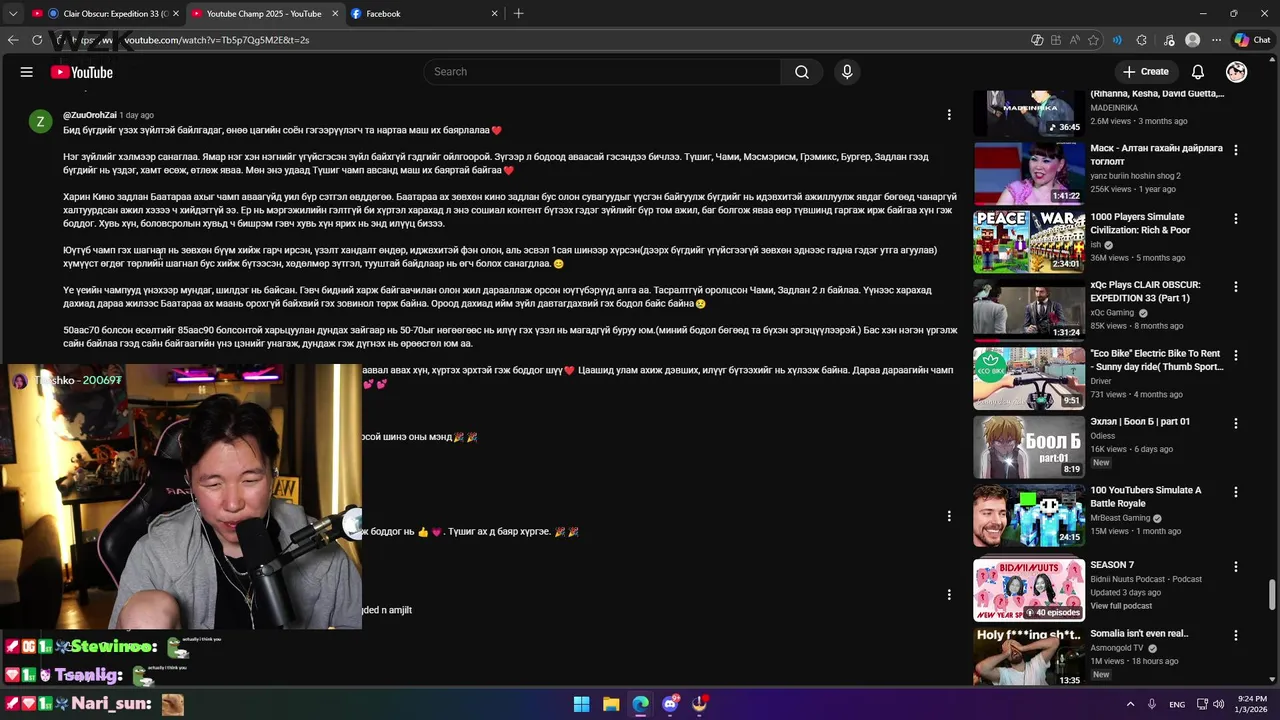The height and width of the screenshot is (720, 1280).
Task: Open Edge Settings and more menu
Action: (x=1216, y=40)
